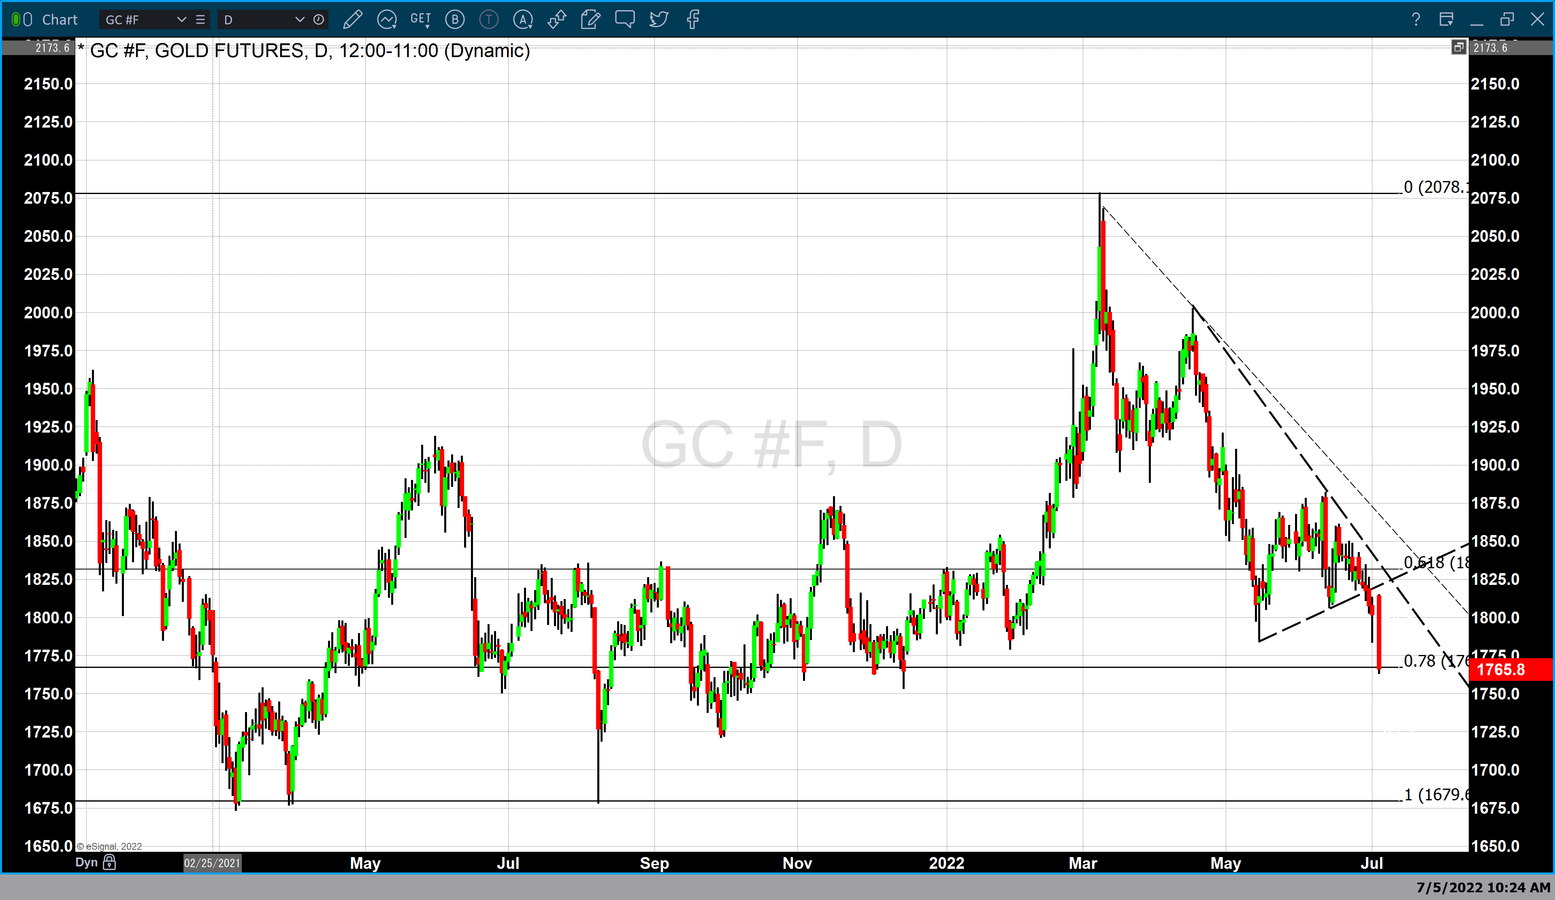Open the window layout dropdown icon
The height and width of the screenshot is (900, 1555).
click(1447, 19)
